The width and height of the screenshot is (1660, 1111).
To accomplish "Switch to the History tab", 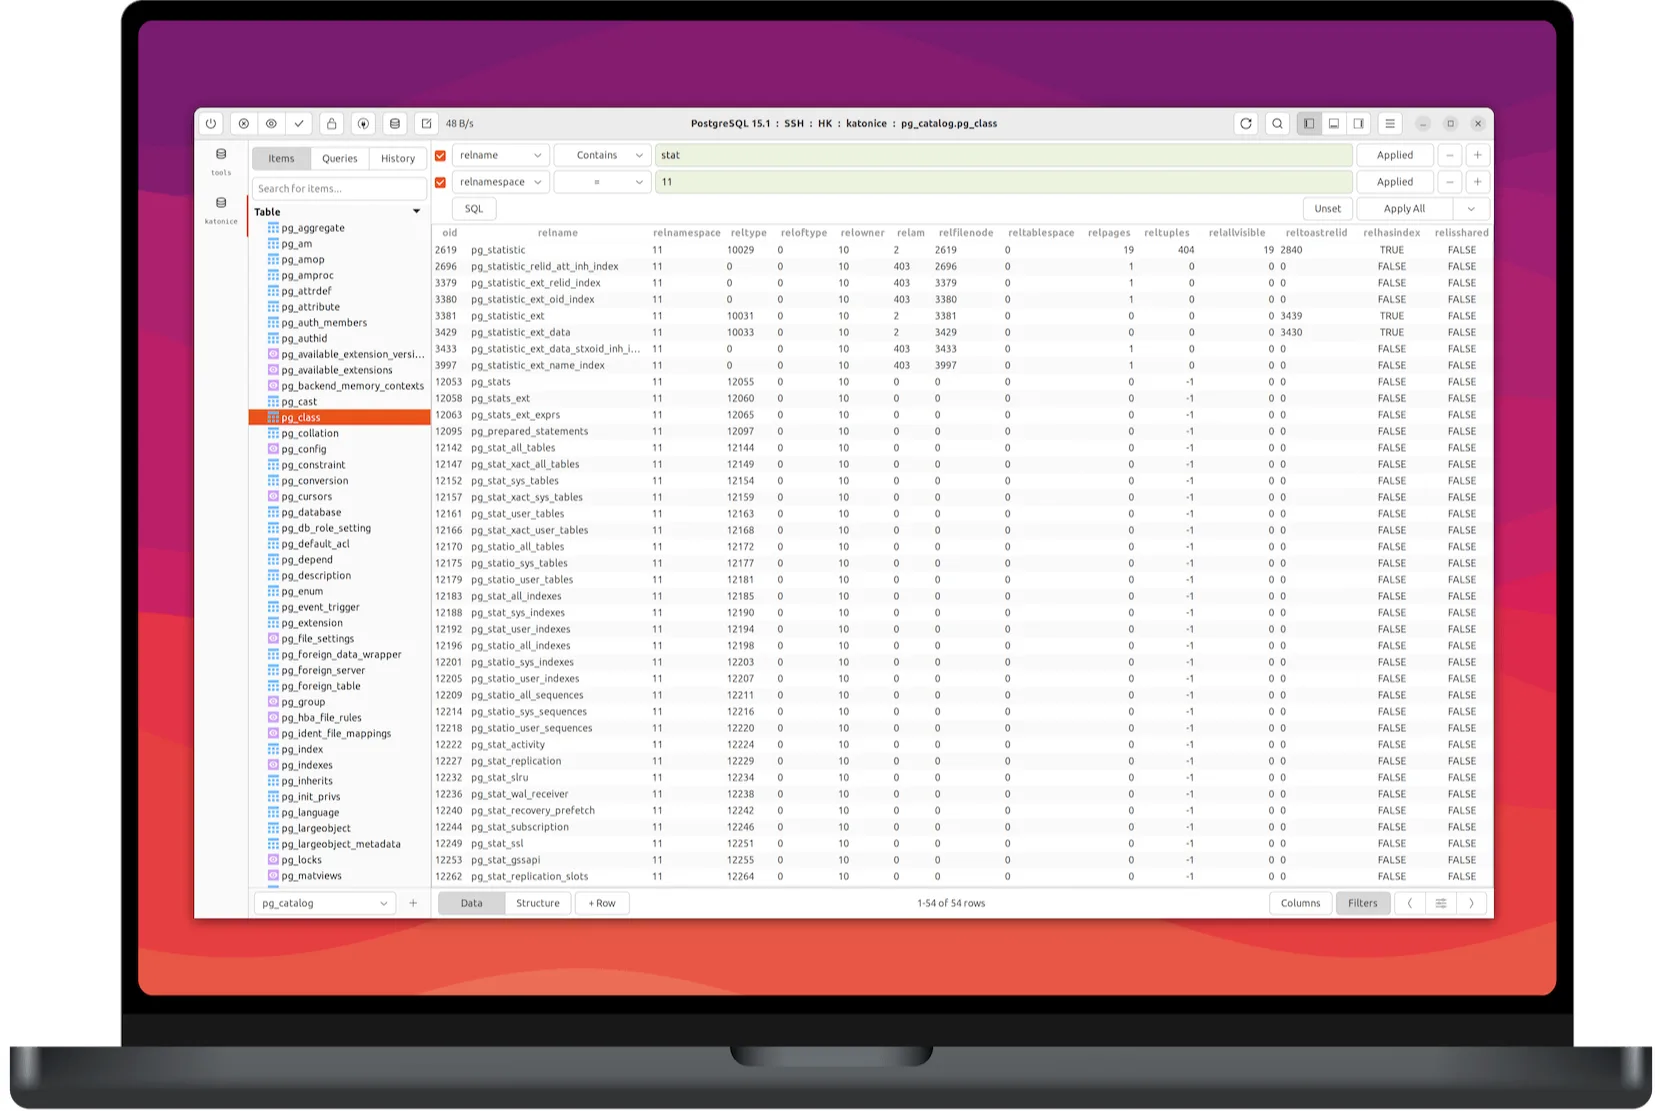I will [398, 159].
